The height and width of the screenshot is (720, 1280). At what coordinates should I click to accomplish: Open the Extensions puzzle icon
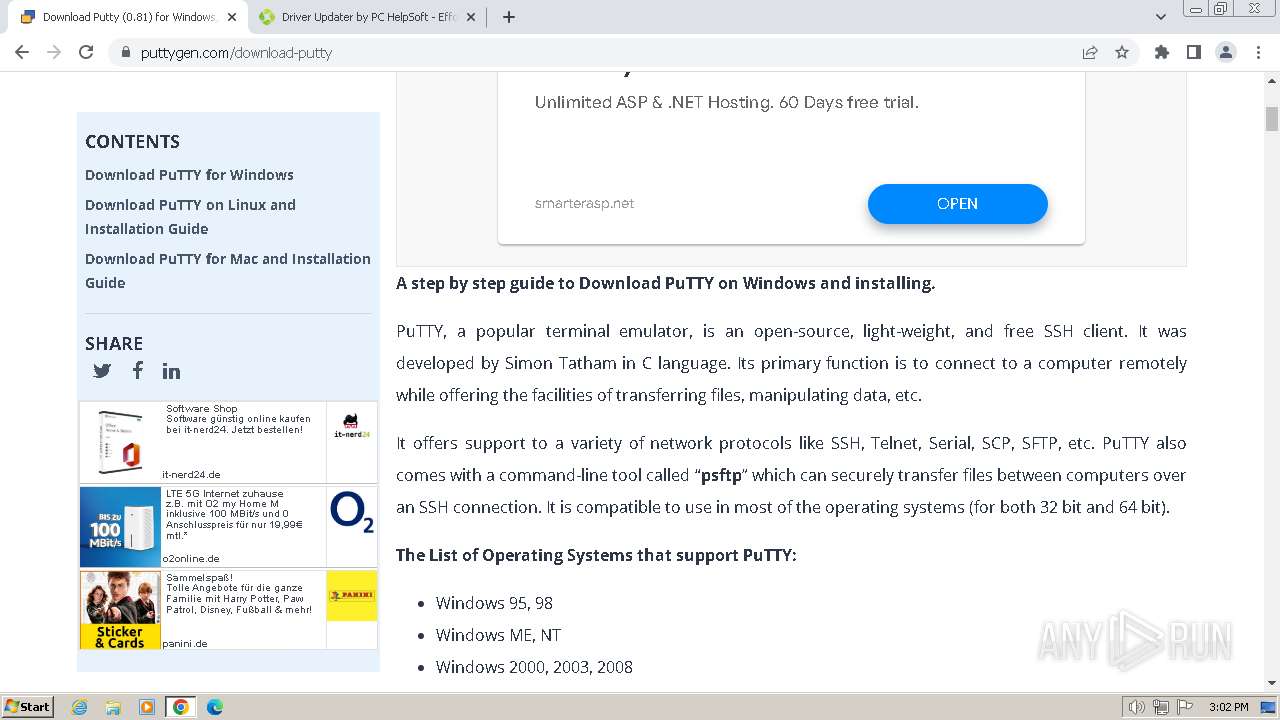coord(1161,52)
